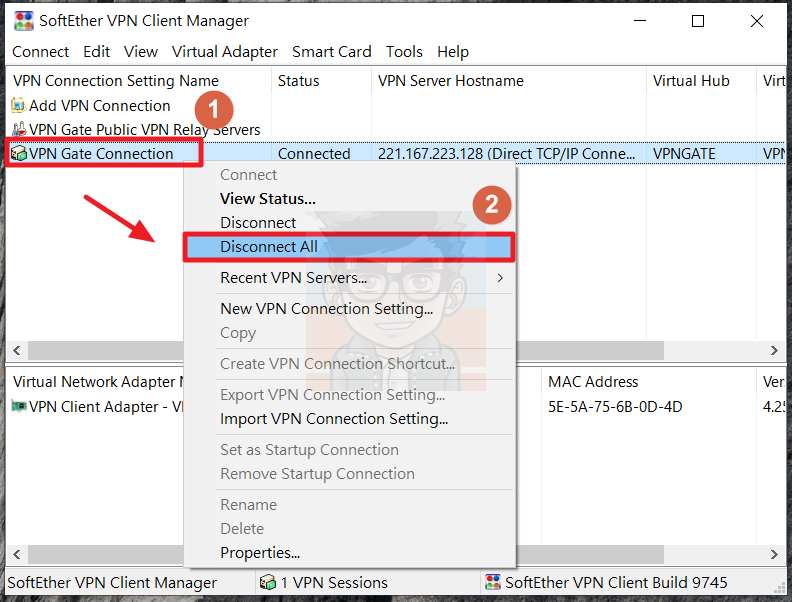Click the VPN Client Adapter network card icon
792x602 pixels.
[19, 406]
